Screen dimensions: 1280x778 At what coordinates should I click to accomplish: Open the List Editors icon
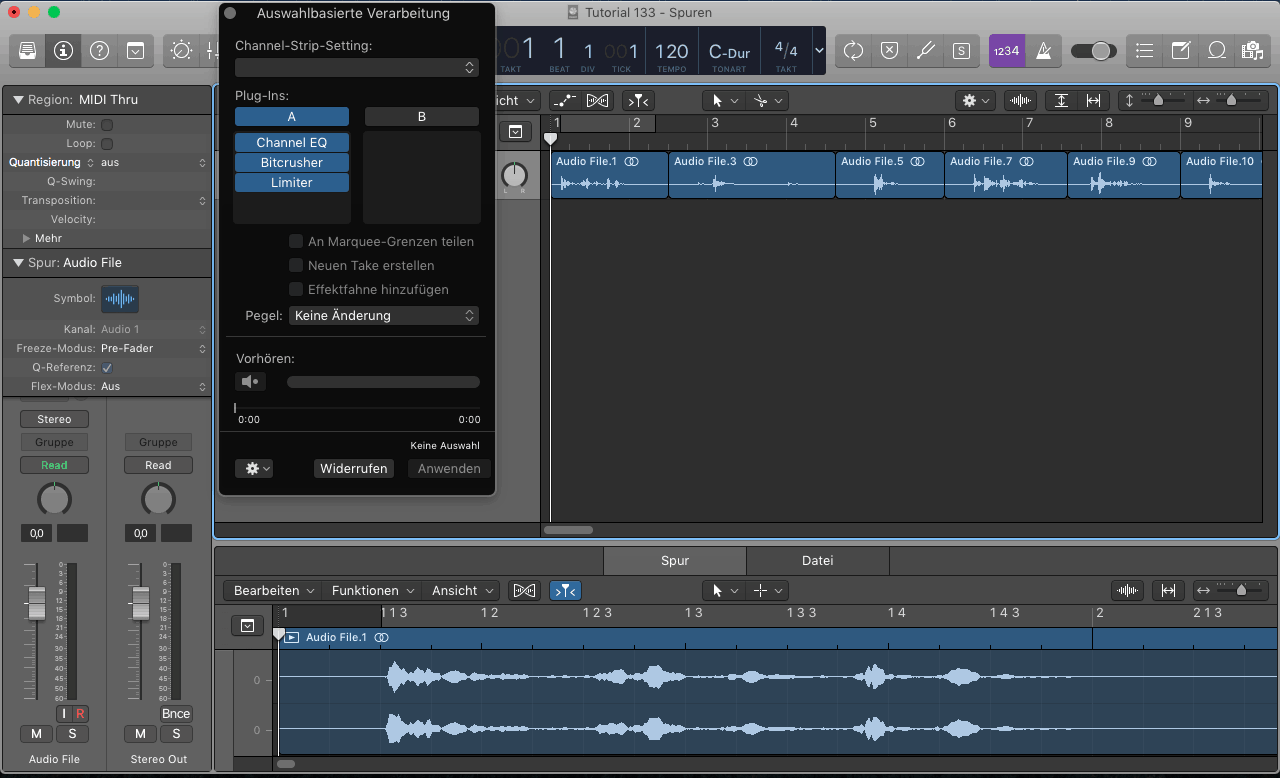1145,50
